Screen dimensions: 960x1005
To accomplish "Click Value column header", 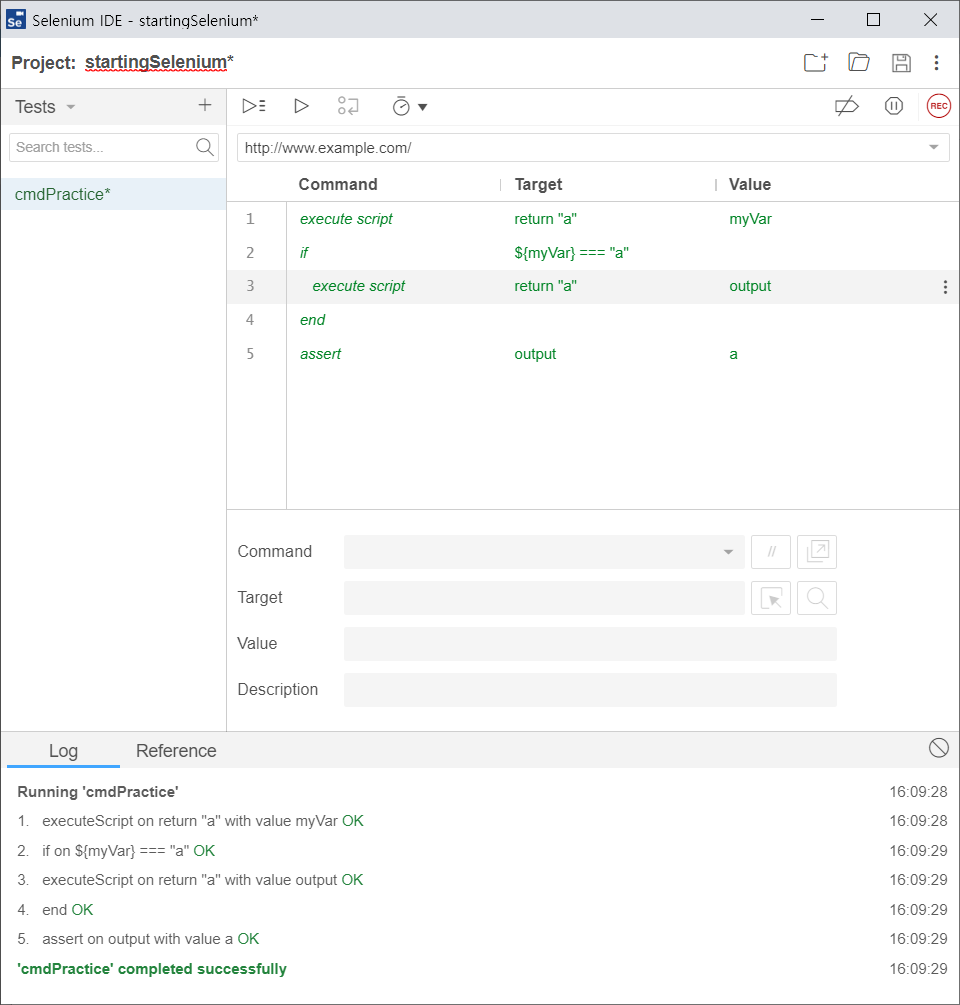I will [x=750, y=185].
